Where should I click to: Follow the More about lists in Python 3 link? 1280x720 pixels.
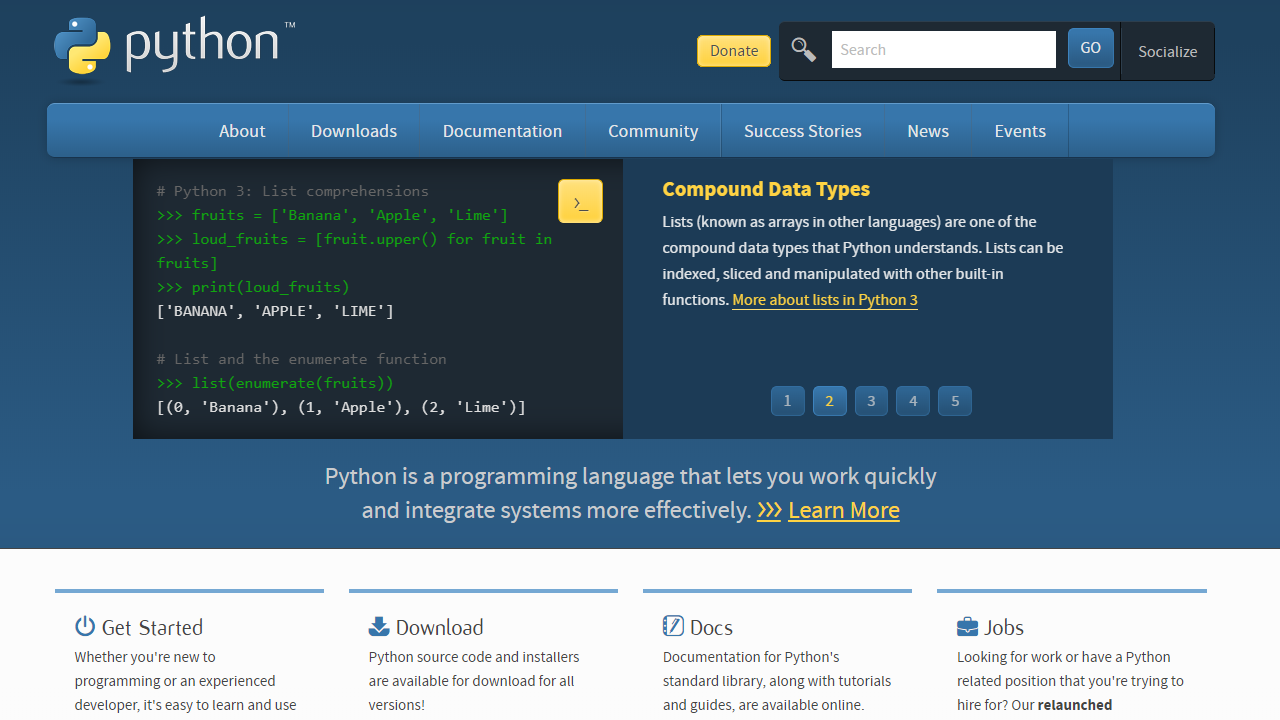(824, 299)
